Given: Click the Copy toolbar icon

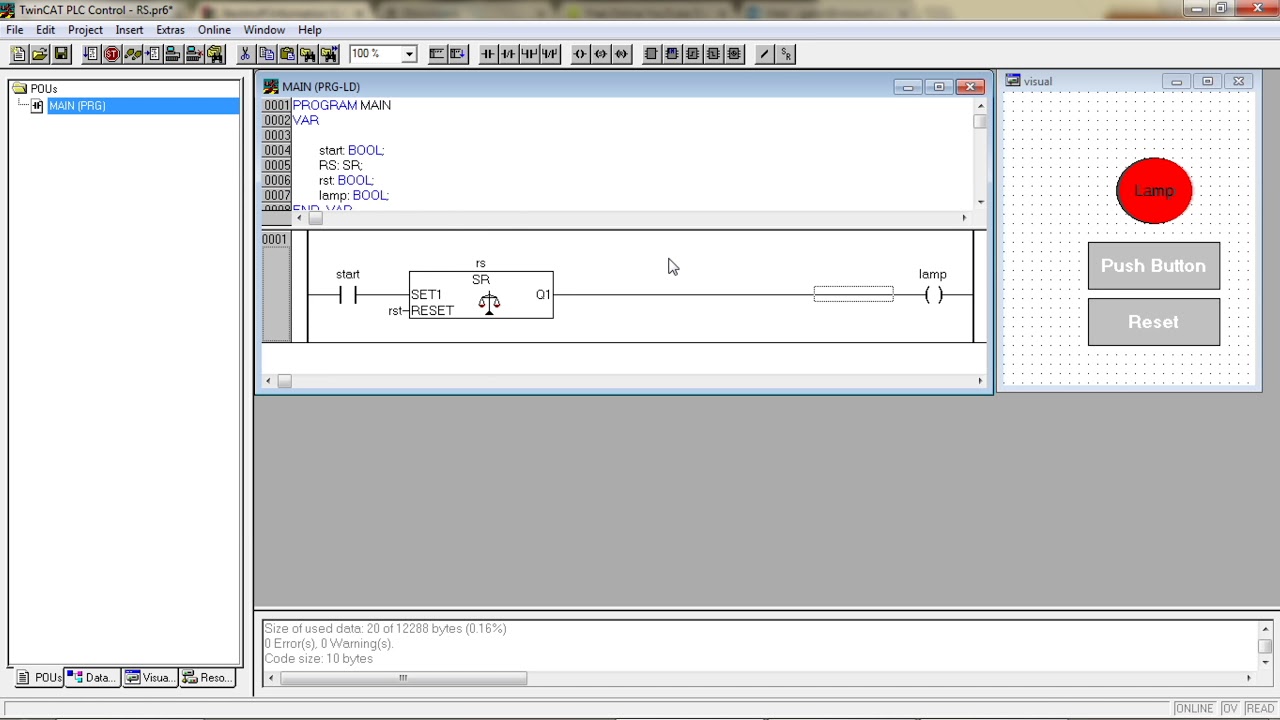Looking at the screenshot, I should [266, 54].
